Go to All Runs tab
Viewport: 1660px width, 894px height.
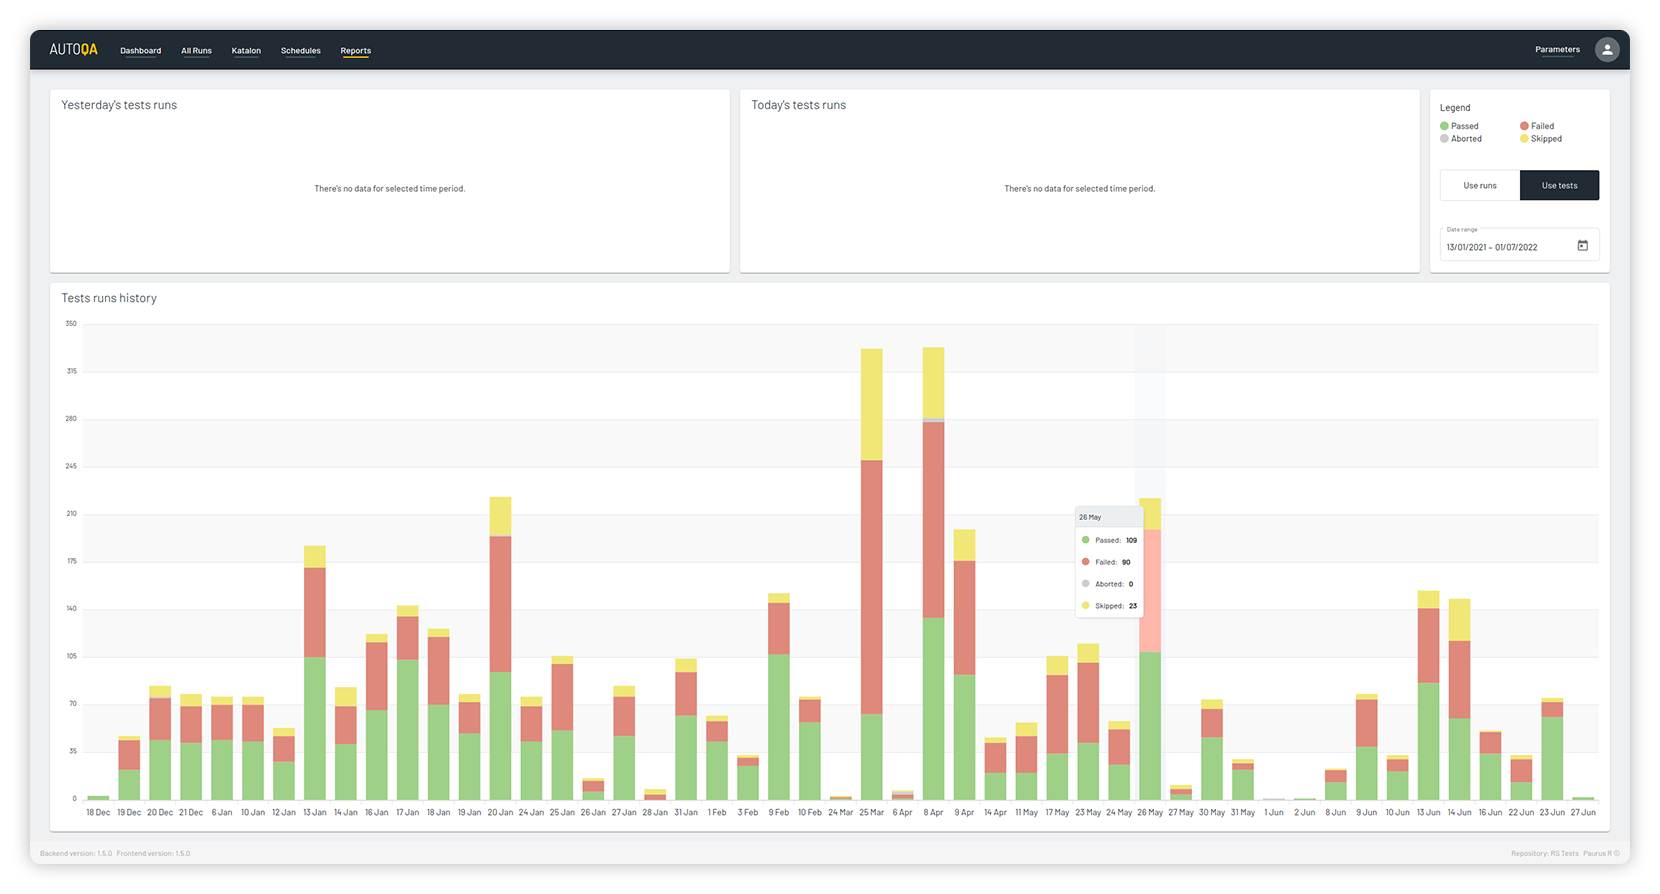coord(196,51)
